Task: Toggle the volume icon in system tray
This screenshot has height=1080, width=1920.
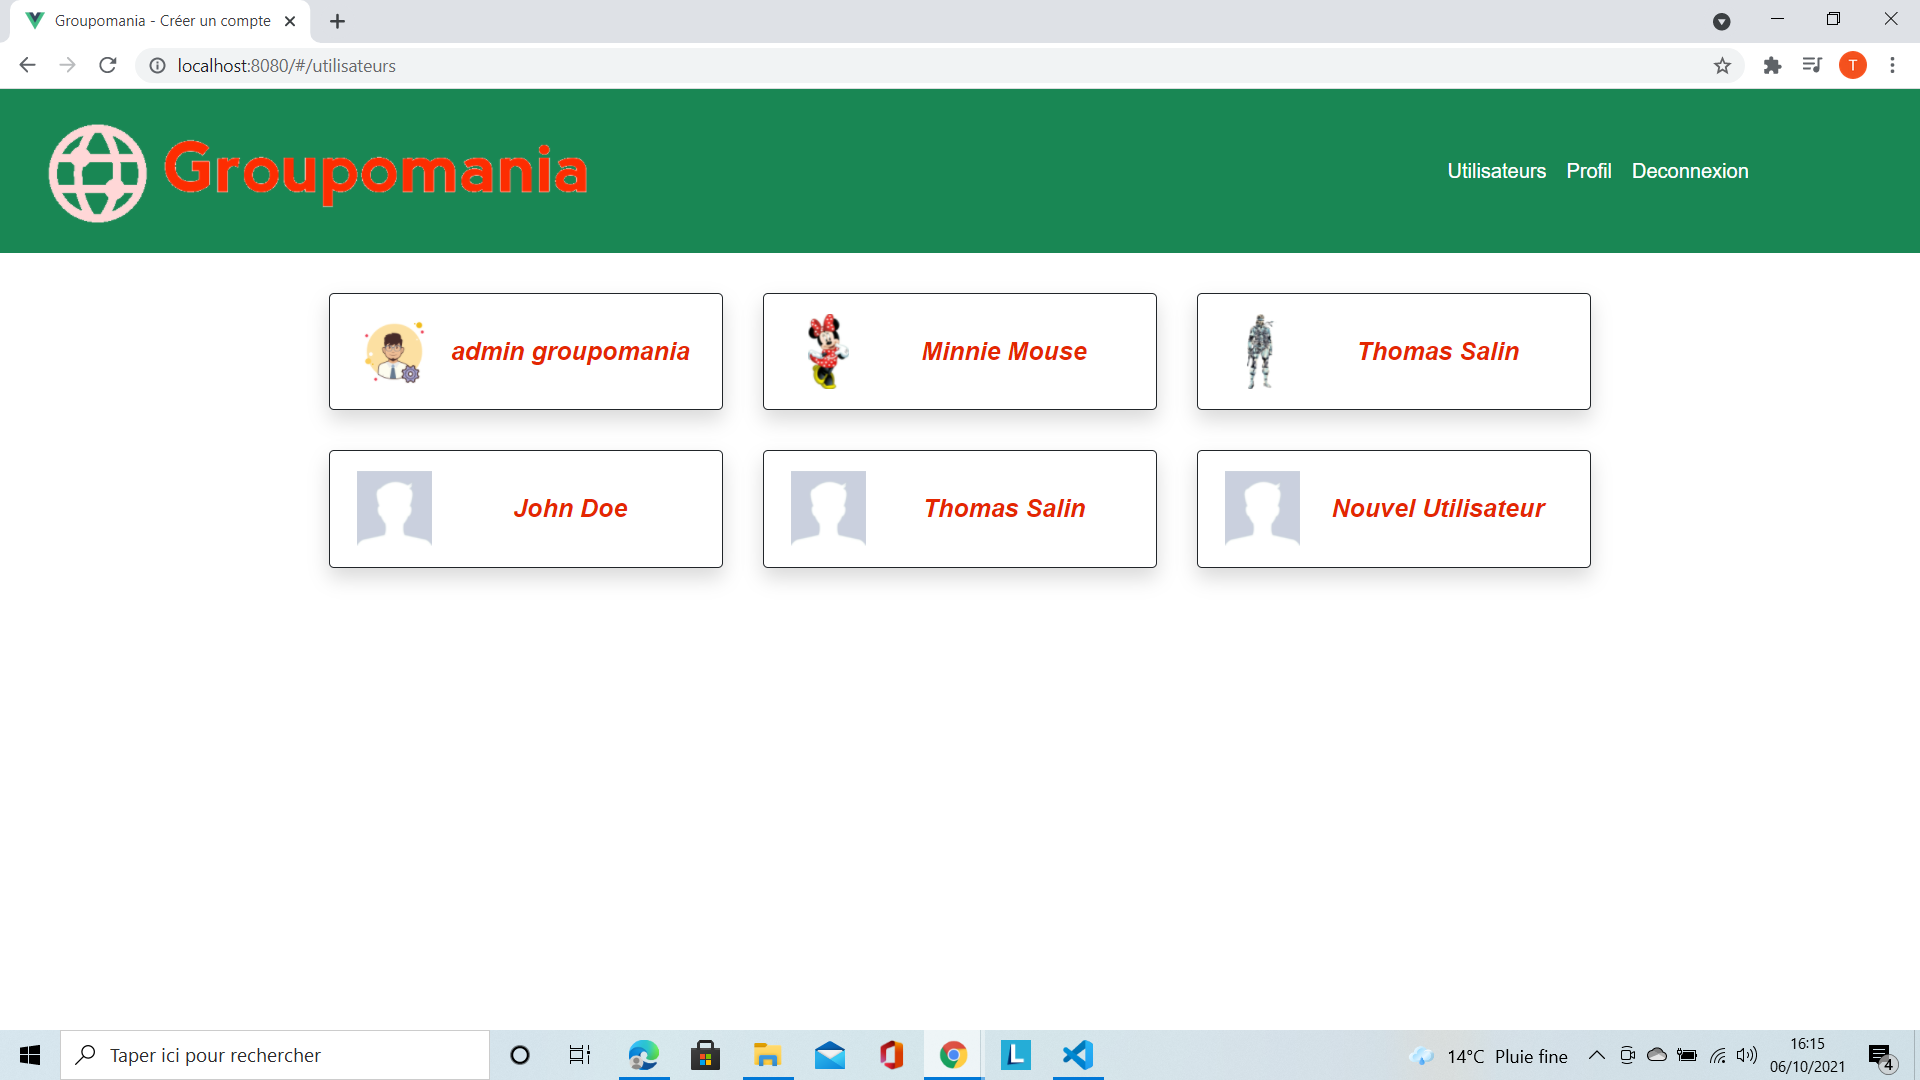Action: [1749, 1055]
